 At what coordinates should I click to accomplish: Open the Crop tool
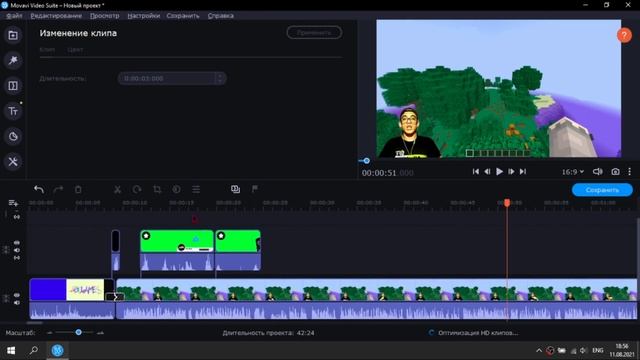tap(157, 189)
